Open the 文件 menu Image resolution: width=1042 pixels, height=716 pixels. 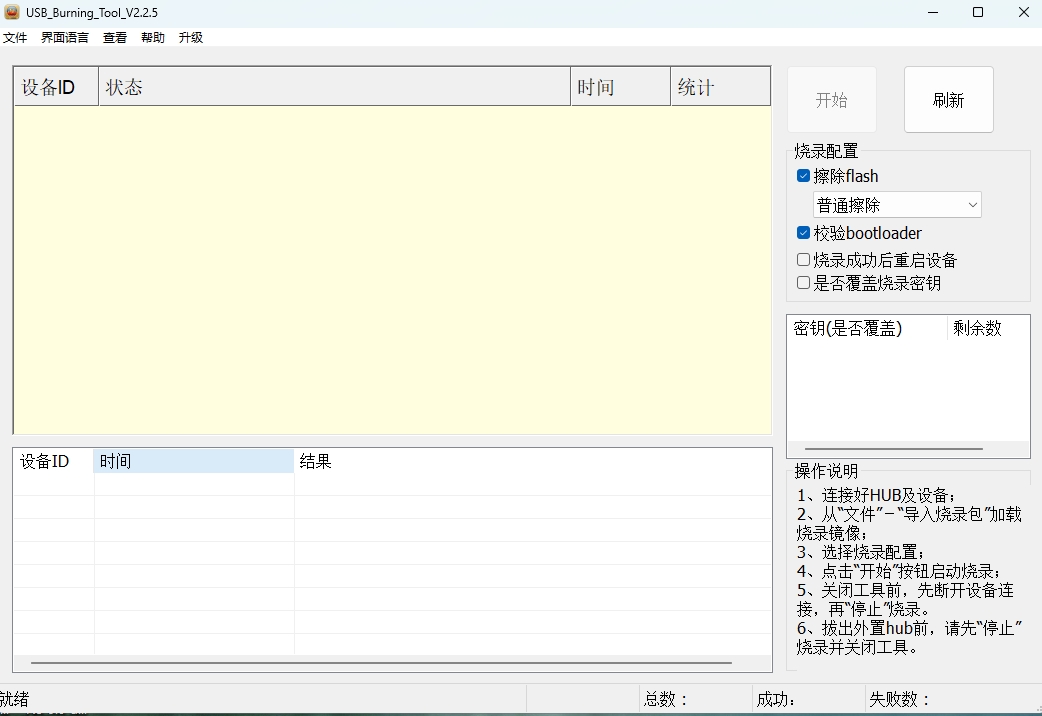pos(15,38)
